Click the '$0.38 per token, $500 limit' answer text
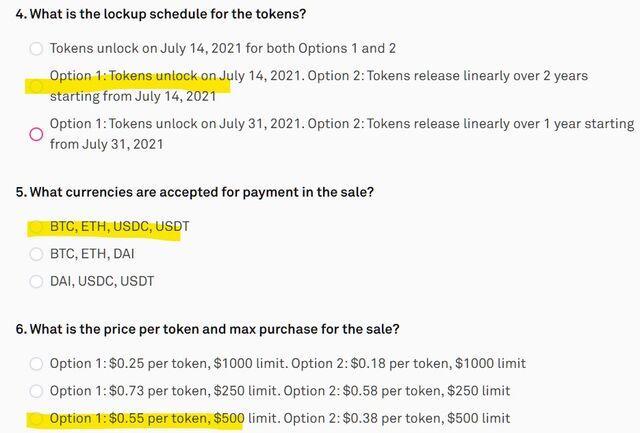Image resolution: width=640 pixels, height=433 pixels. pos(426,418)
